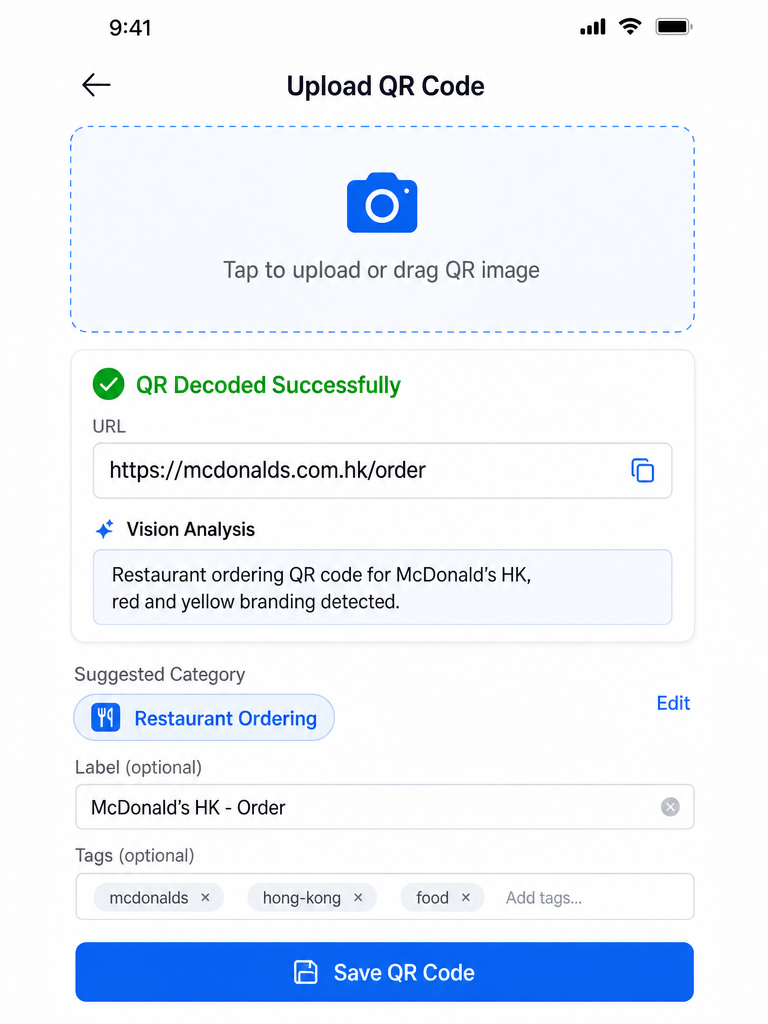This screenshot has height=1024, width=768.
Task: Click the fork and knife category icon
Action: click(105, 718)
